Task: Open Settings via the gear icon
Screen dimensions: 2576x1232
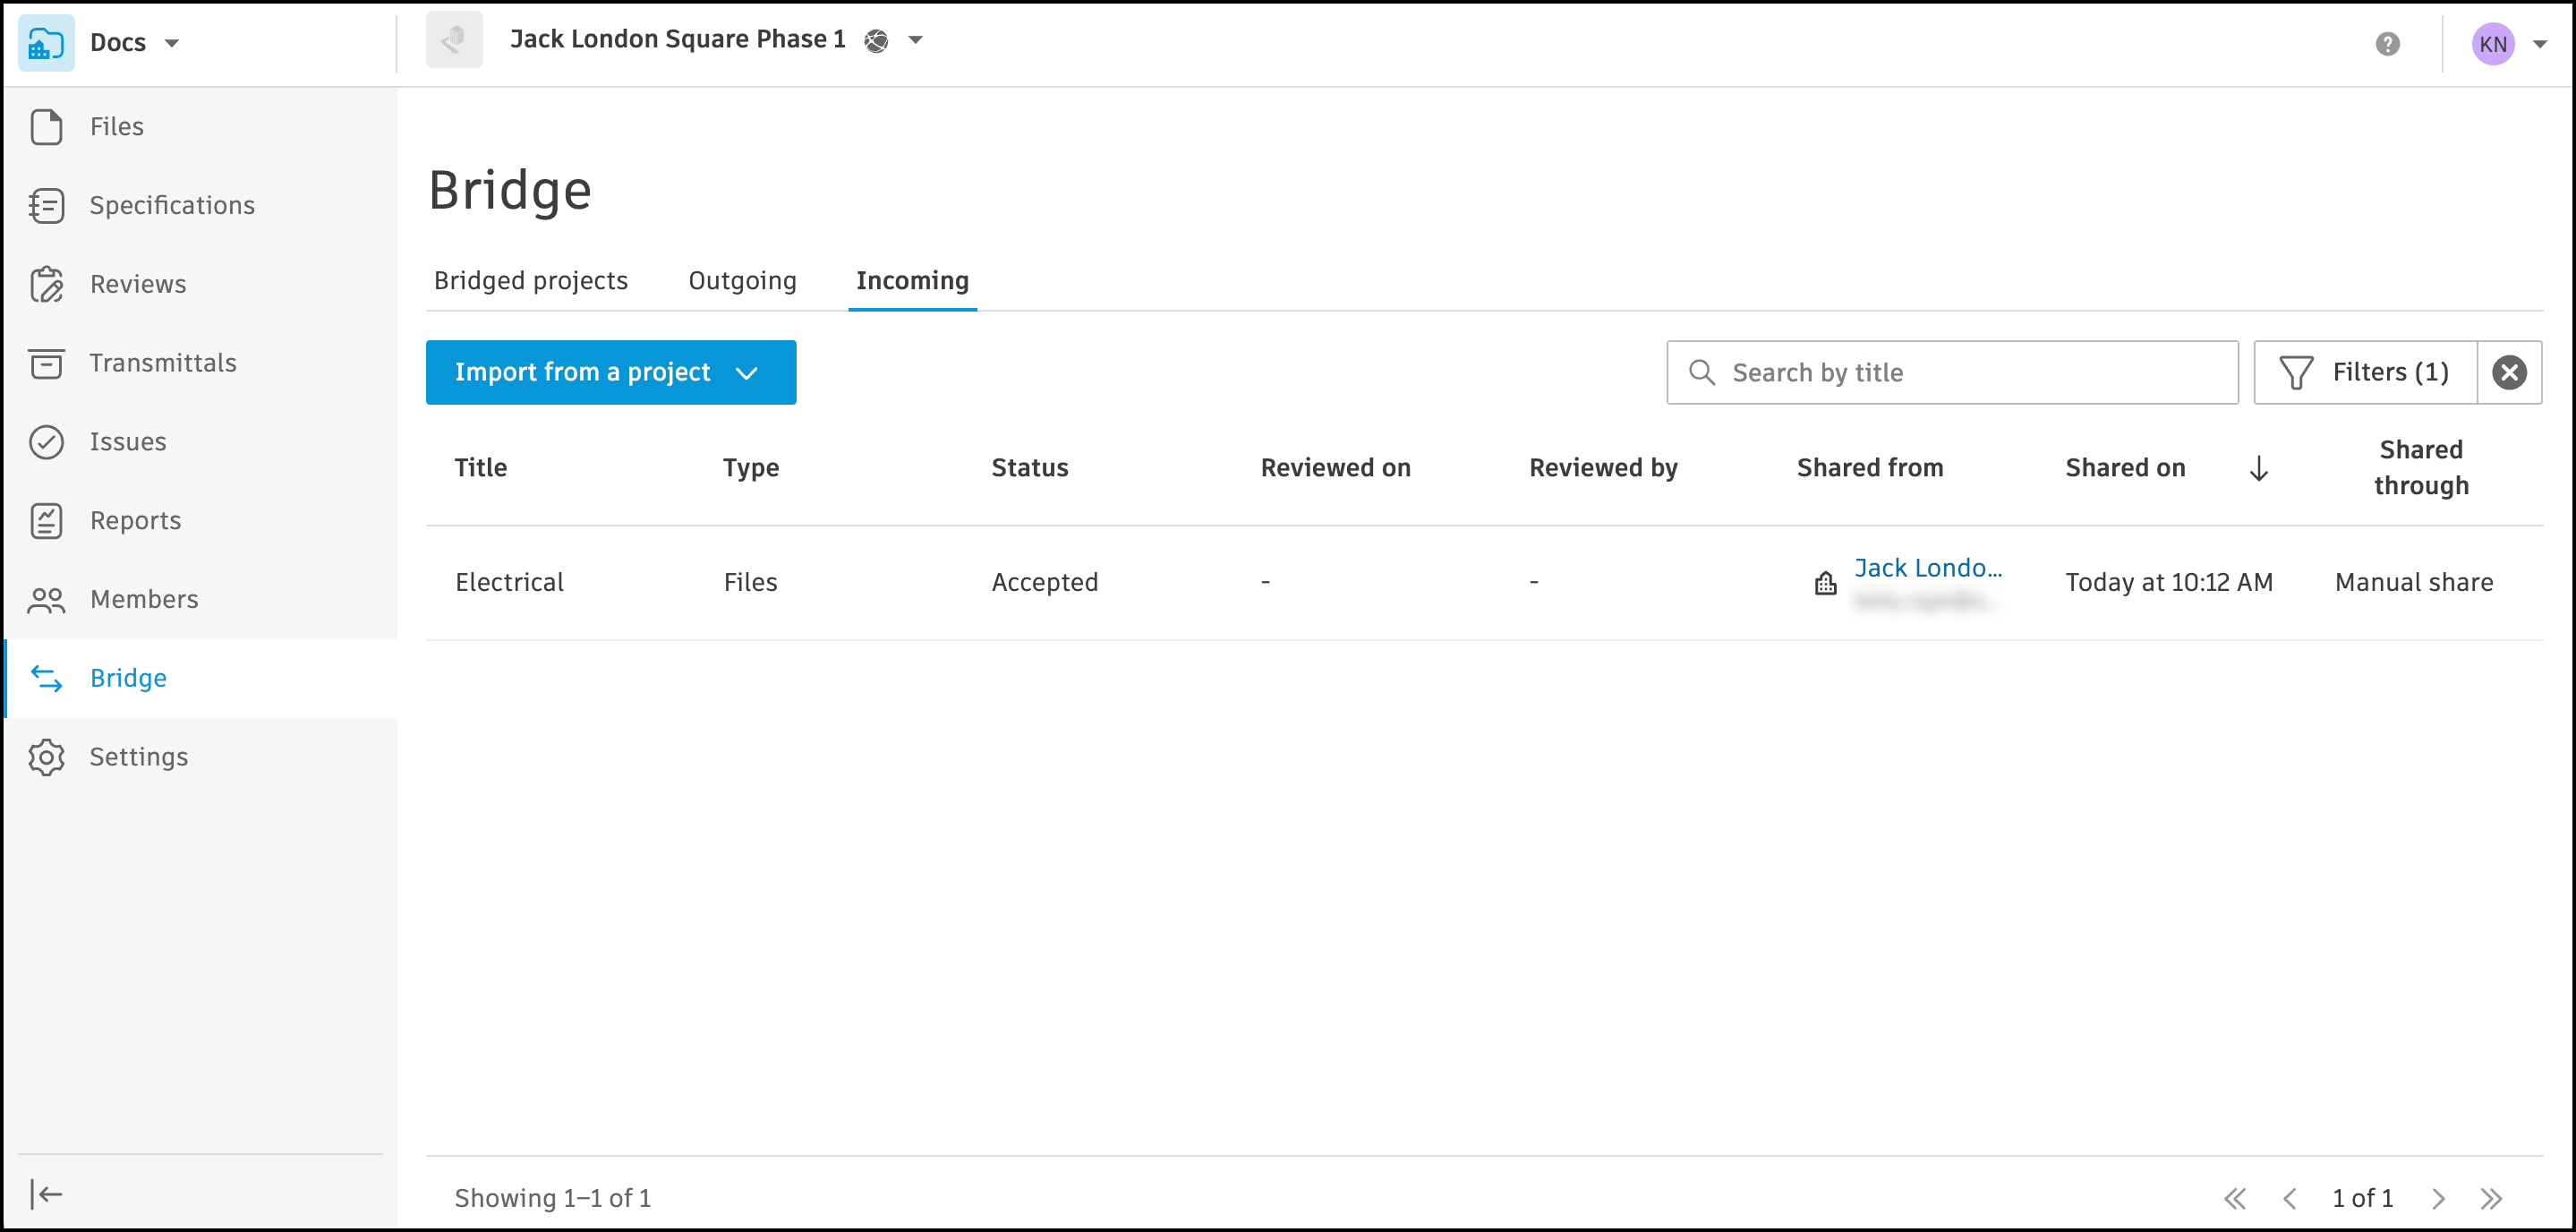Action: (46, 757)
